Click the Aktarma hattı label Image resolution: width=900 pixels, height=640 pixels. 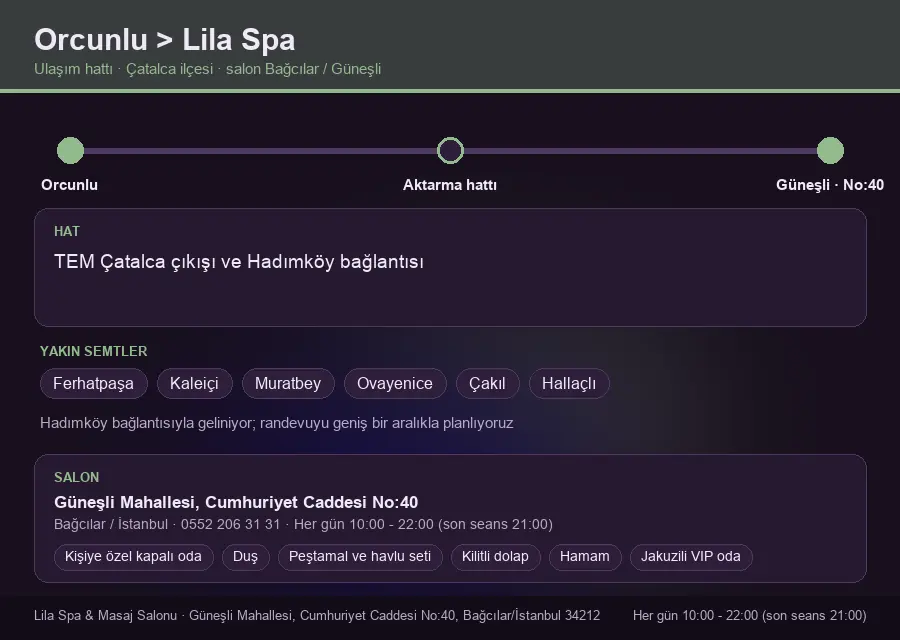[450, 185]
